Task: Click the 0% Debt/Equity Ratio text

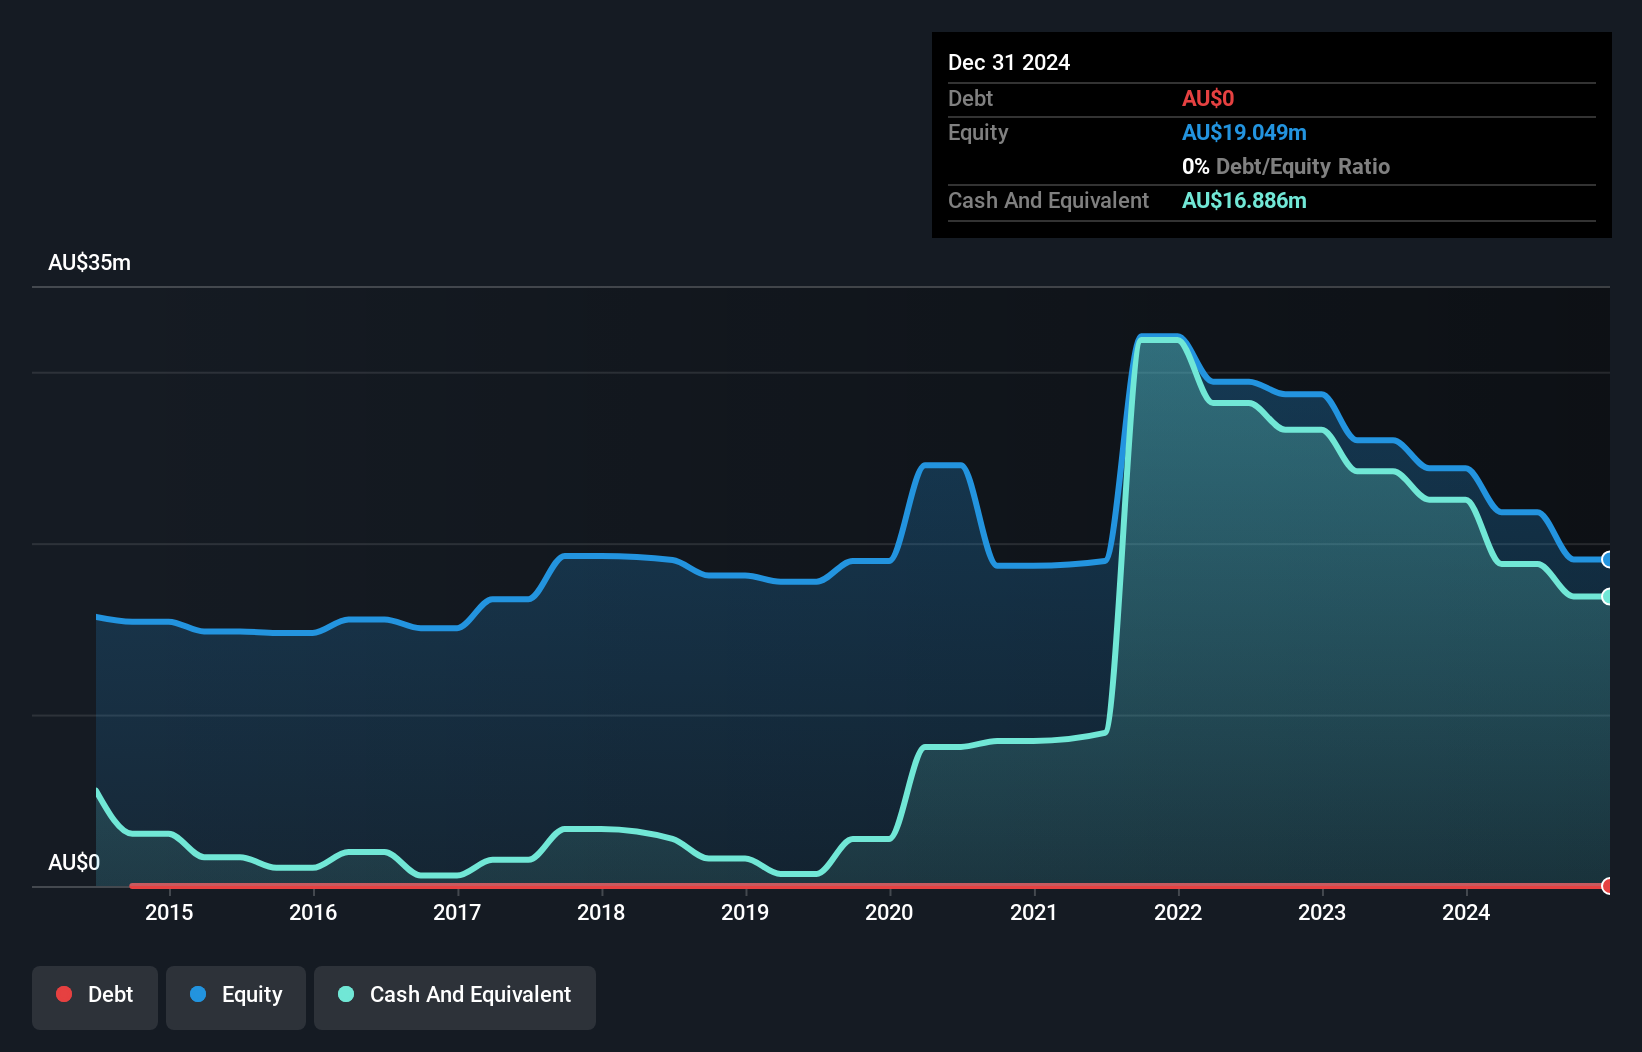Action: [1286, 167]
